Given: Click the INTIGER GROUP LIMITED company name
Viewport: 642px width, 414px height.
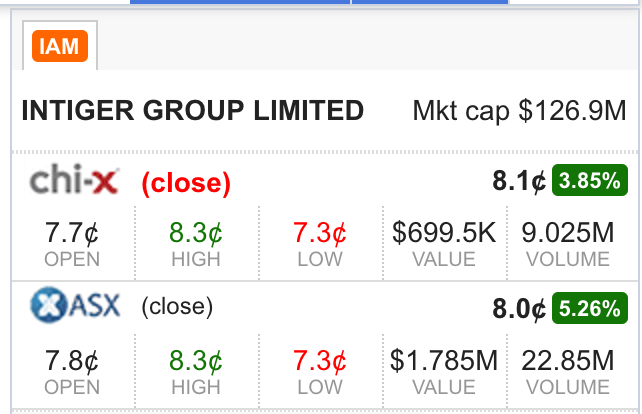Looking at the screenshot, I should click(192, 111).
